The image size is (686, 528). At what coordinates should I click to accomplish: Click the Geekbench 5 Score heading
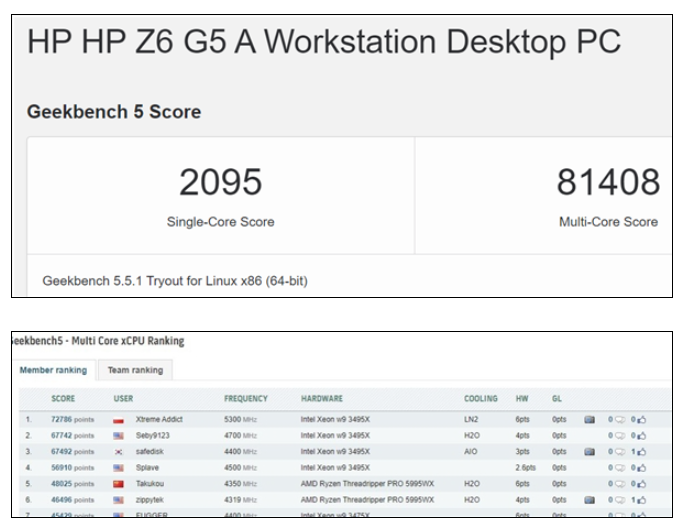coord(114,112)
